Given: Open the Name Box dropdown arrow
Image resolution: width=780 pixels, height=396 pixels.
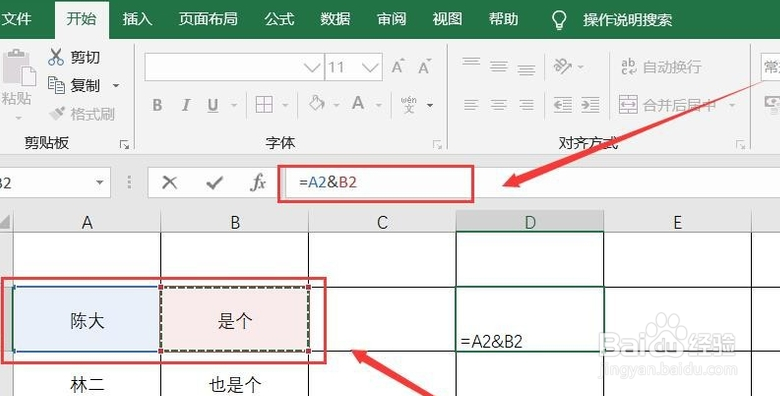Looking at the screenshot, I should tap(99, 183).
